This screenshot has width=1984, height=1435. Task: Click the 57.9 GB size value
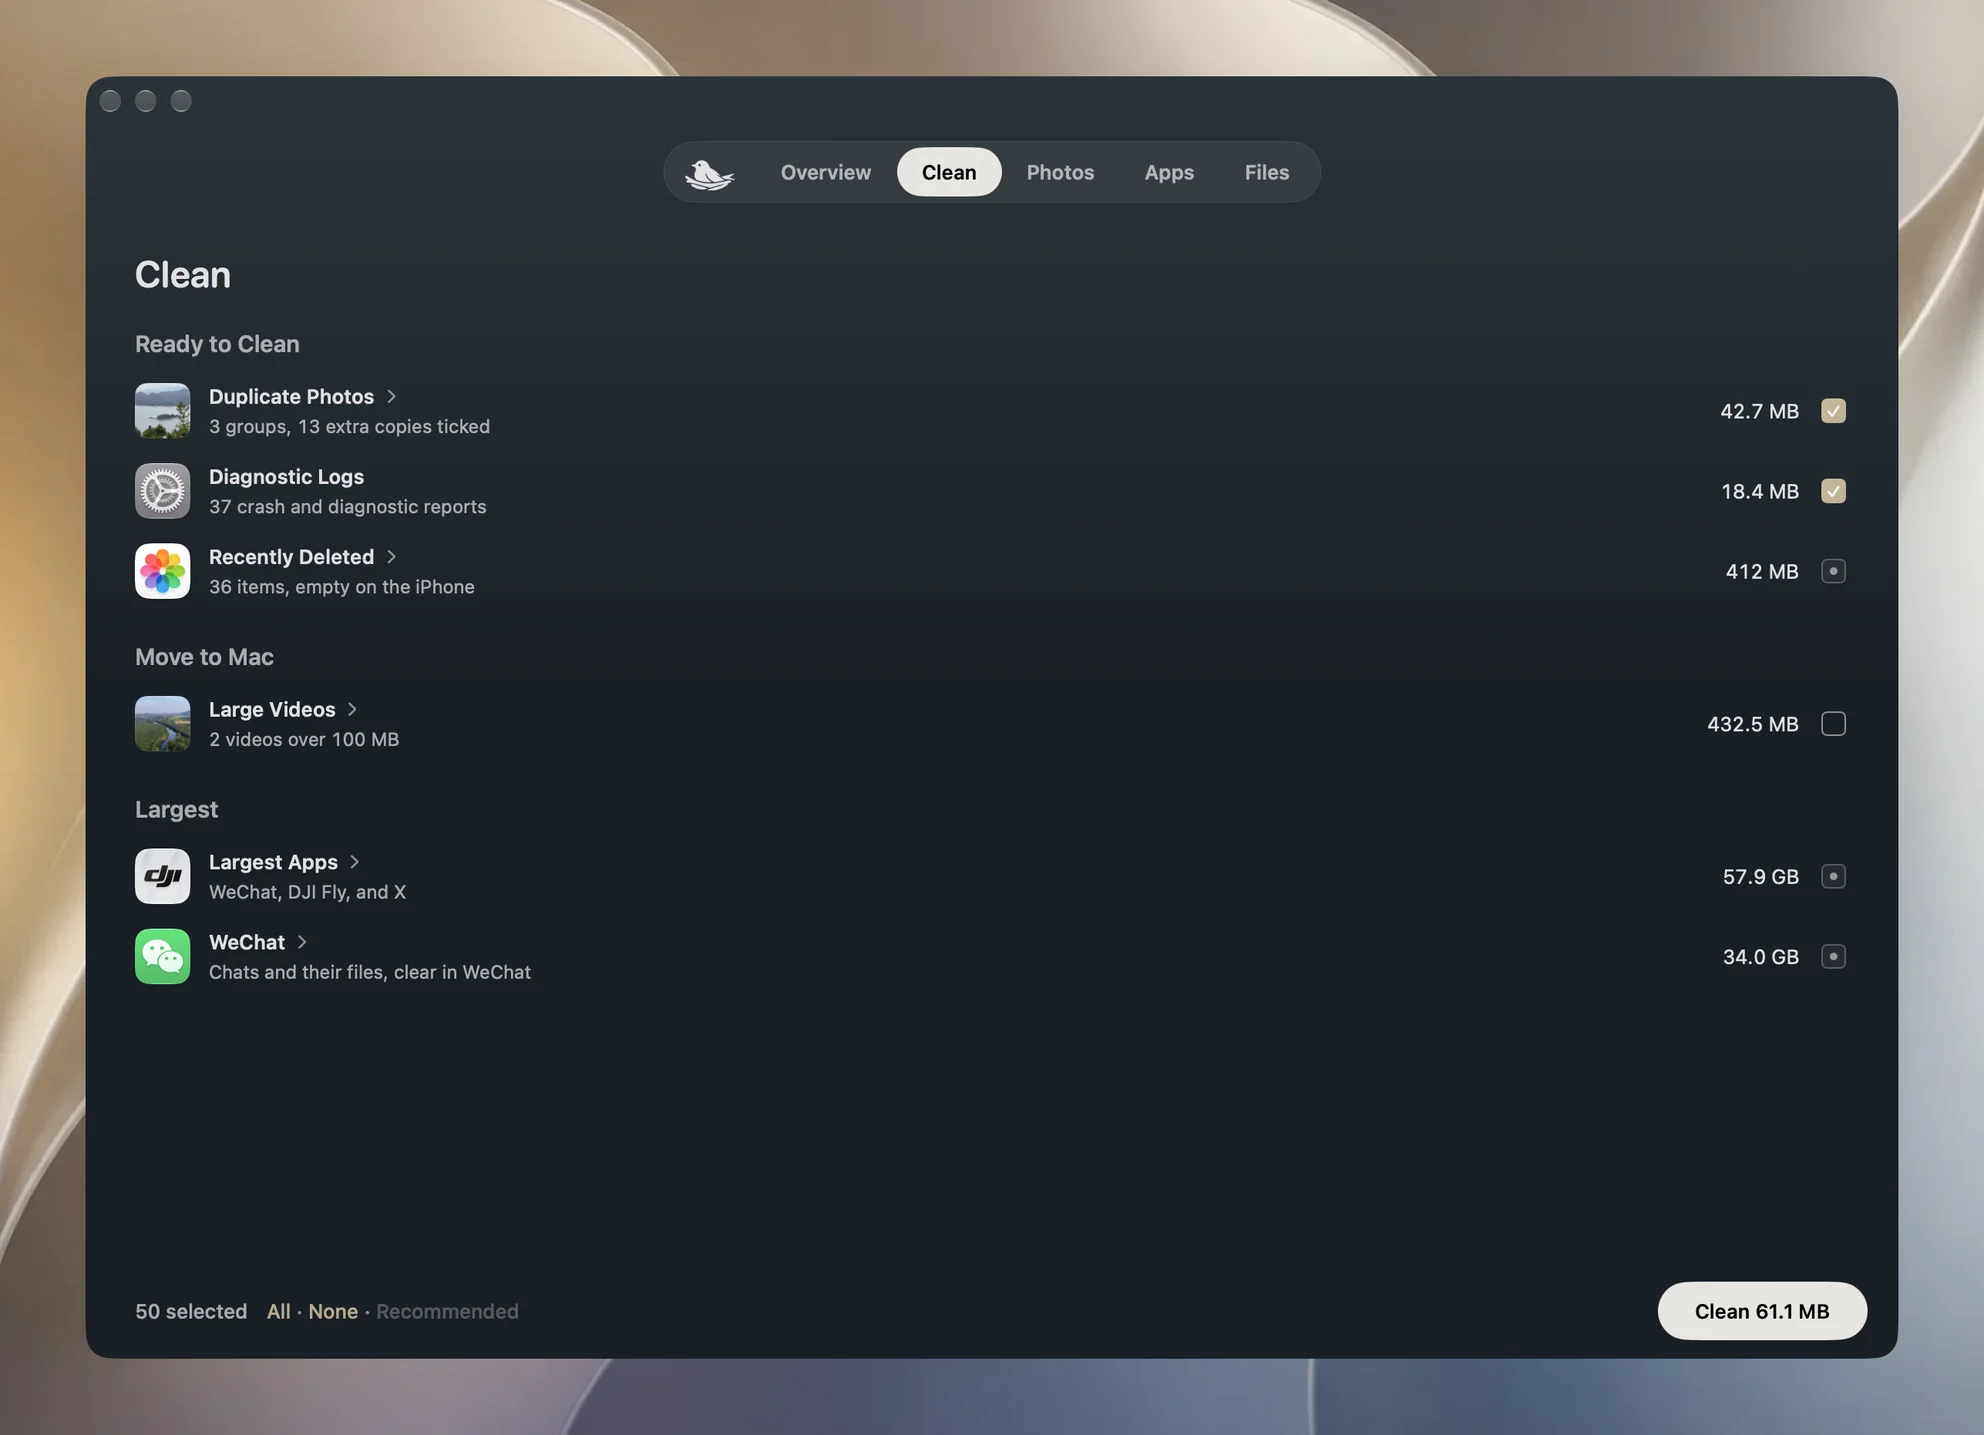(1761, 876)
